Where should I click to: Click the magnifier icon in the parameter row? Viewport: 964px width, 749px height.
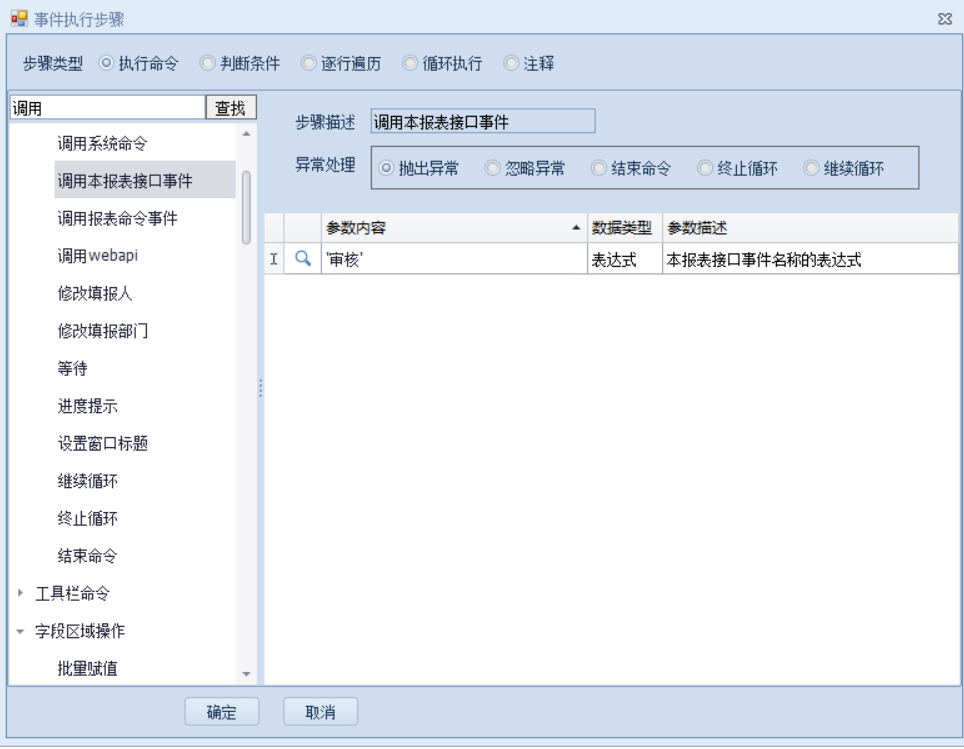tap(303, 259)
